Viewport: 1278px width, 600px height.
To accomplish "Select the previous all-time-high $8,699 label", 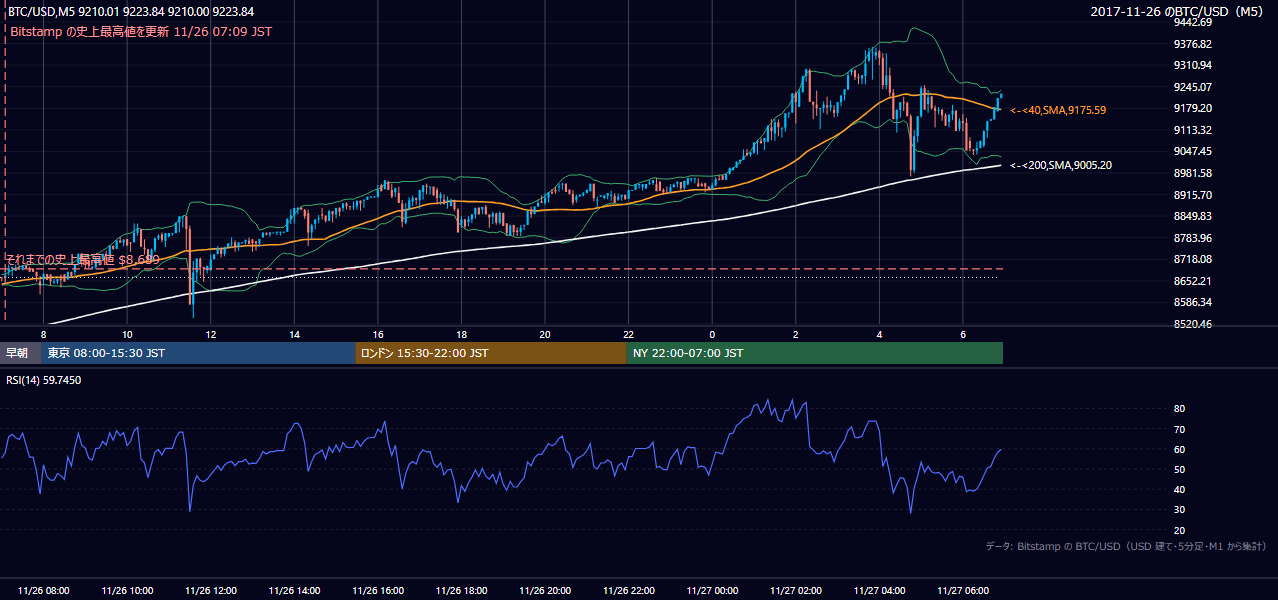I will (x=82, y=259).
